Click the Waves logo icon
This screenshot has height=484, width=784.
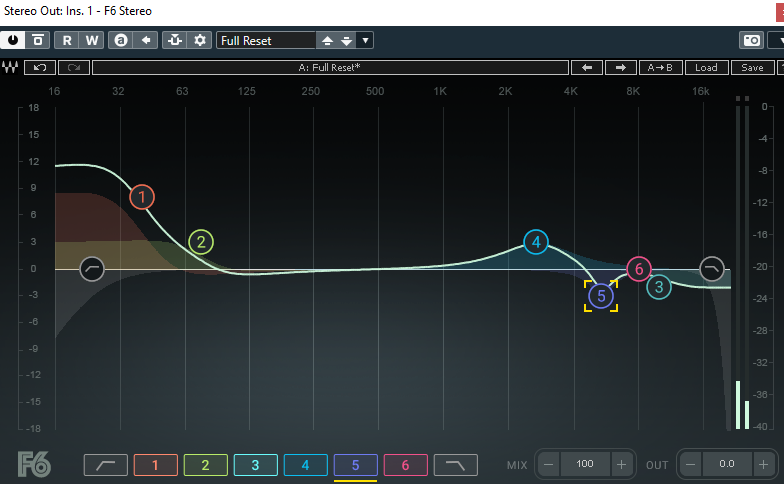pyautogui.click(x=11, y=68)
